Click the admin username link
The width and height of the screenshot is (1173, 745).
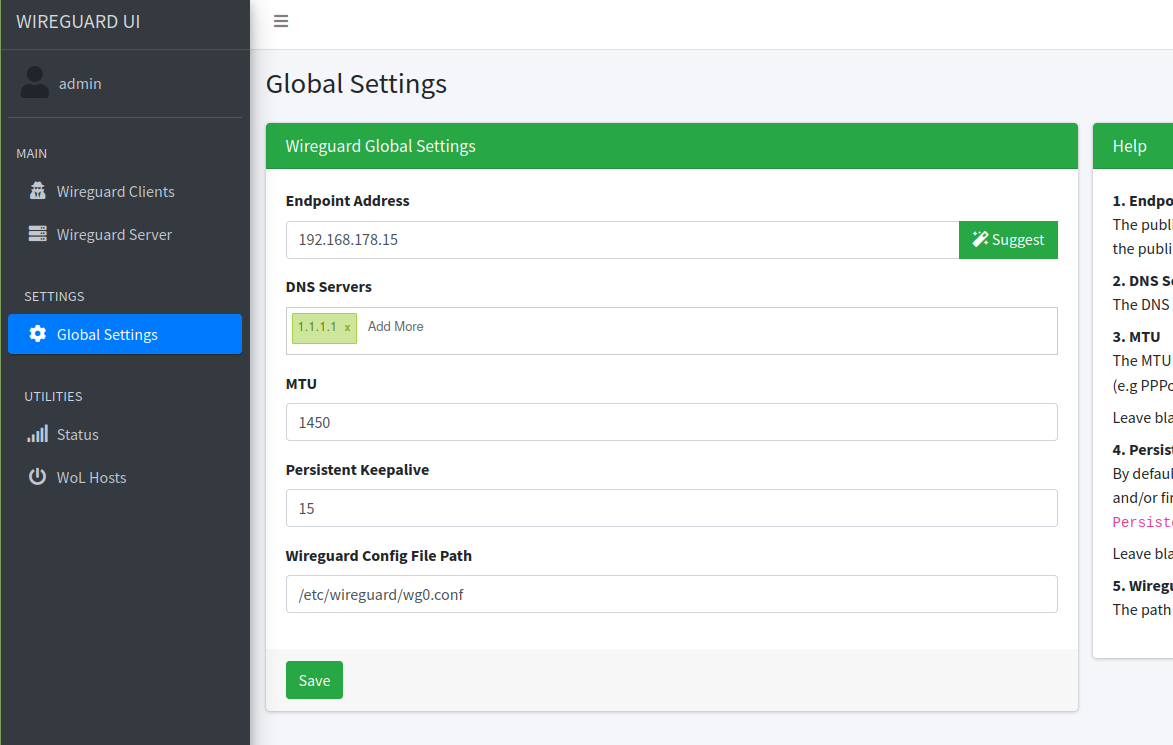[x=80, y=84]
